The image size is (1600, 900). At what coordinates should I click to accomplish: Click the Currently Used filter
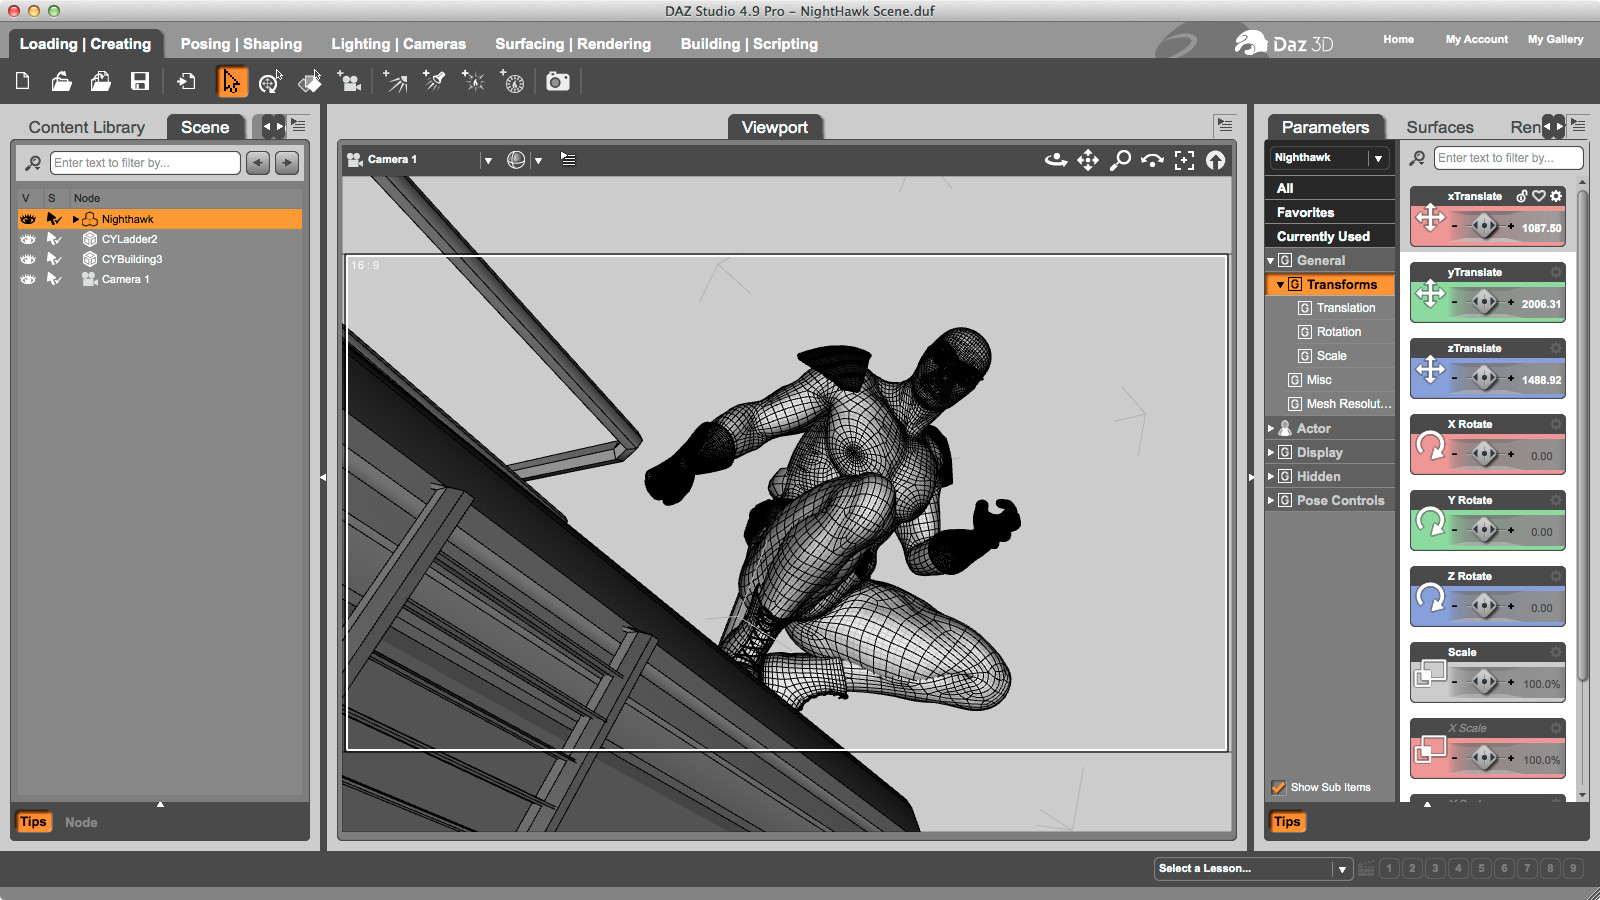tap(1330, 236)
